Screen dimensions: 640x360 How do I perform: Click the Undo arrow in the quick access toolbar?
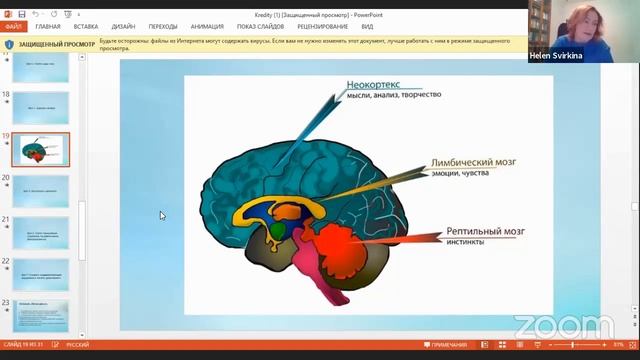point(36,14)
